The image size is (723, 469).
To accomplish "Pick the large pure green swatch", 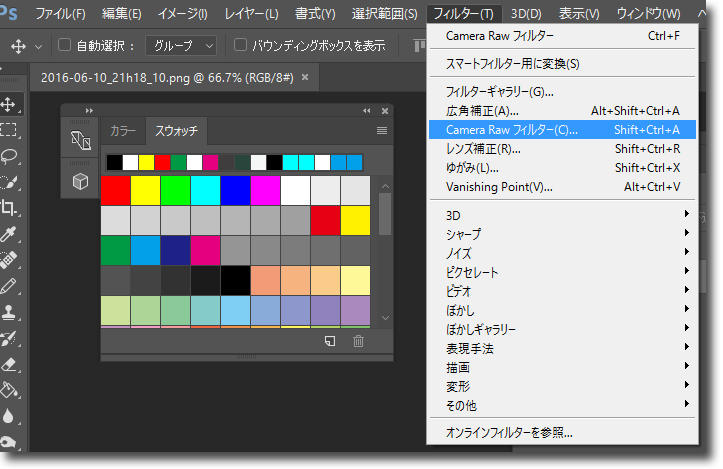I will click(x=175, y=190).
